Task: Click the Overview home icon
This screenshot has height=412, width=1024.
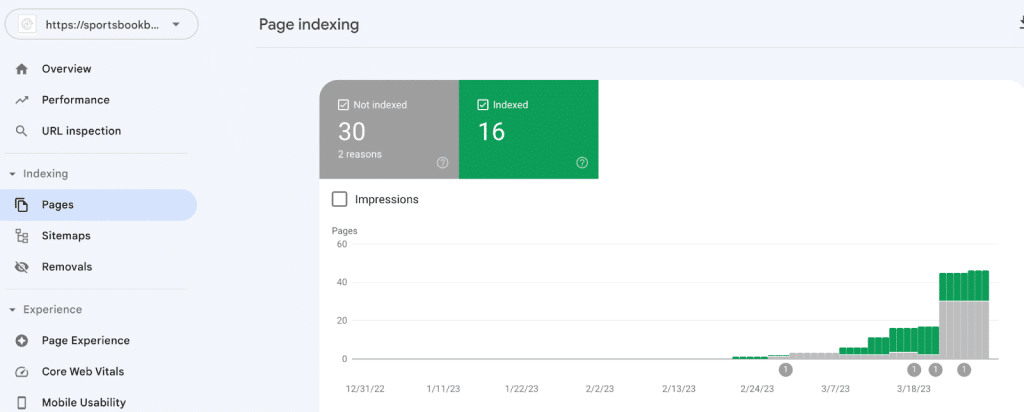Action: point(22,69)
